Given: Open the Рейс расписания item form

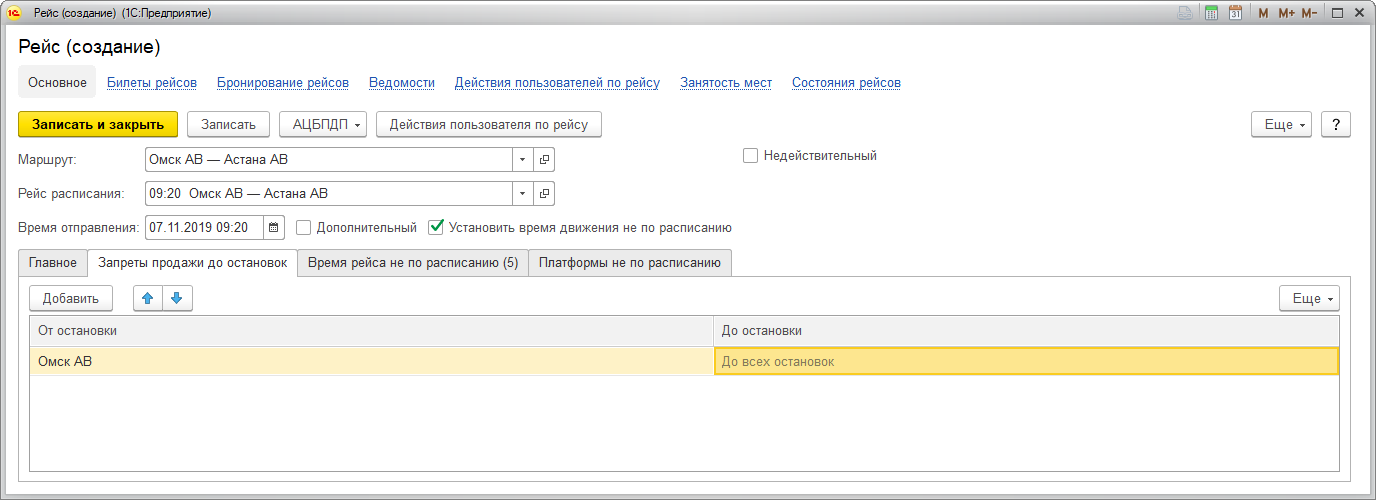Looking at the screenshot, I should tap(545, 193).
